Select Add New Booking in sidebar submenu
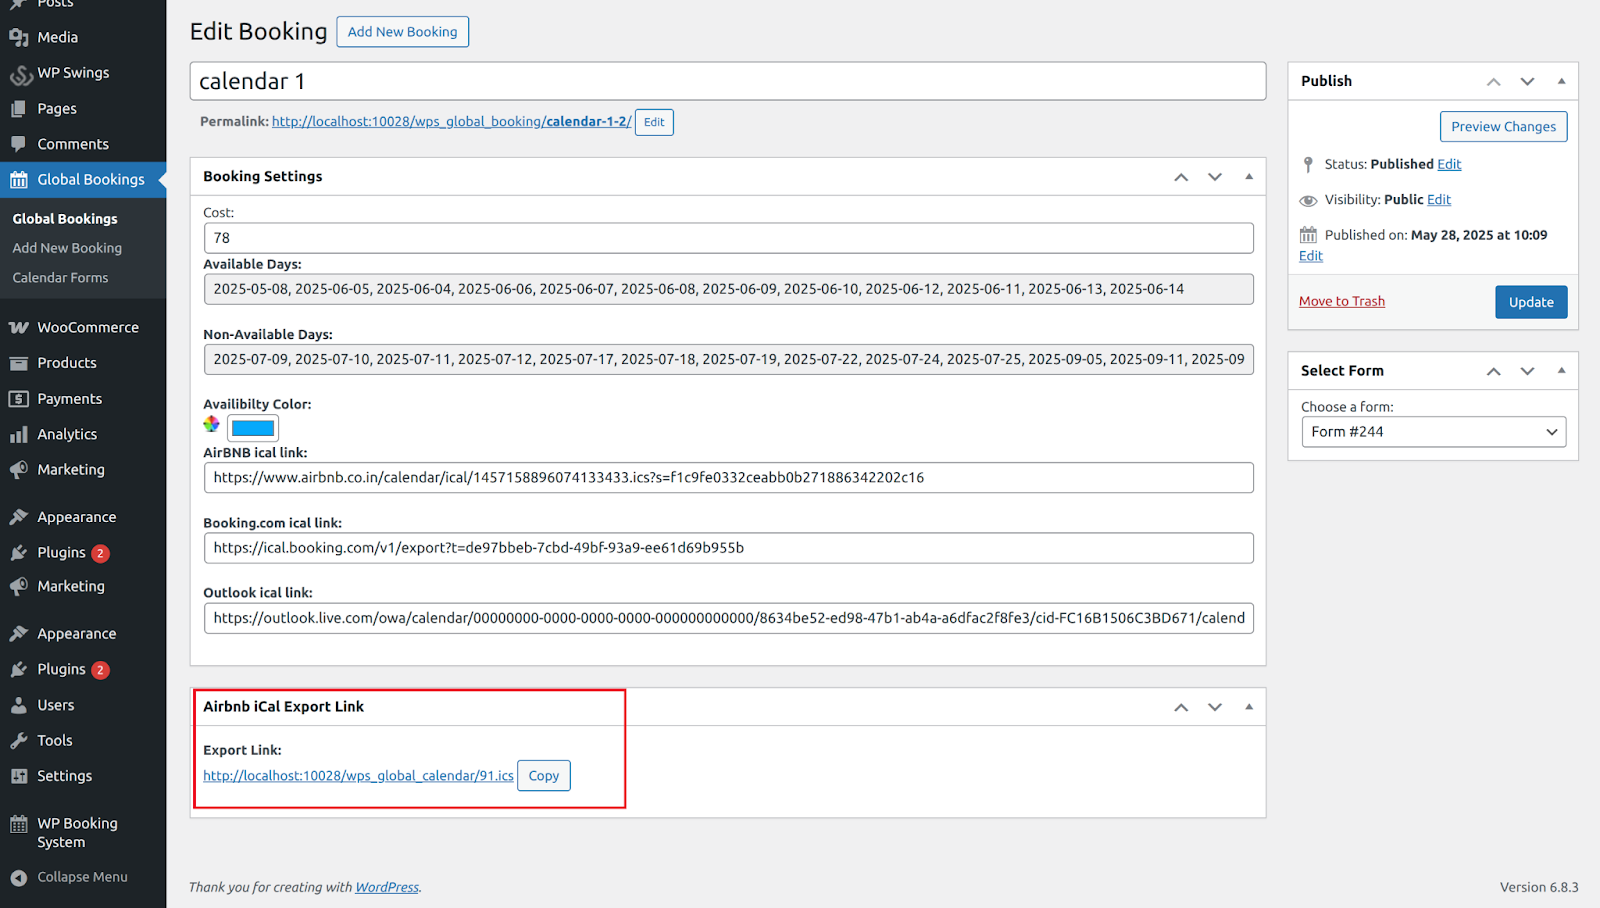The height and width of the screenshot is (908, 1600). click(x=67, y=248)
